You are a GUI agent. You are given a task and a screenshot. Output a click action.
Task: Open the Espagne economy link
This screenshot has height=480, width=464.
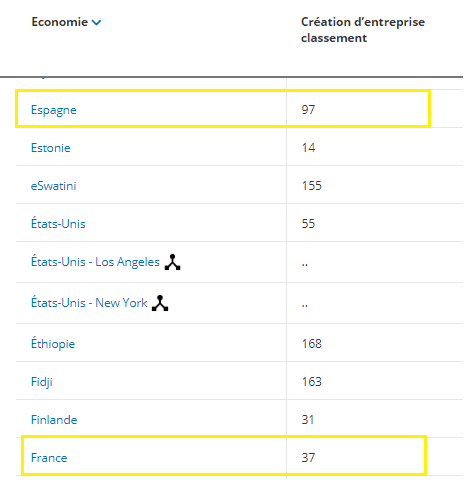54,110
